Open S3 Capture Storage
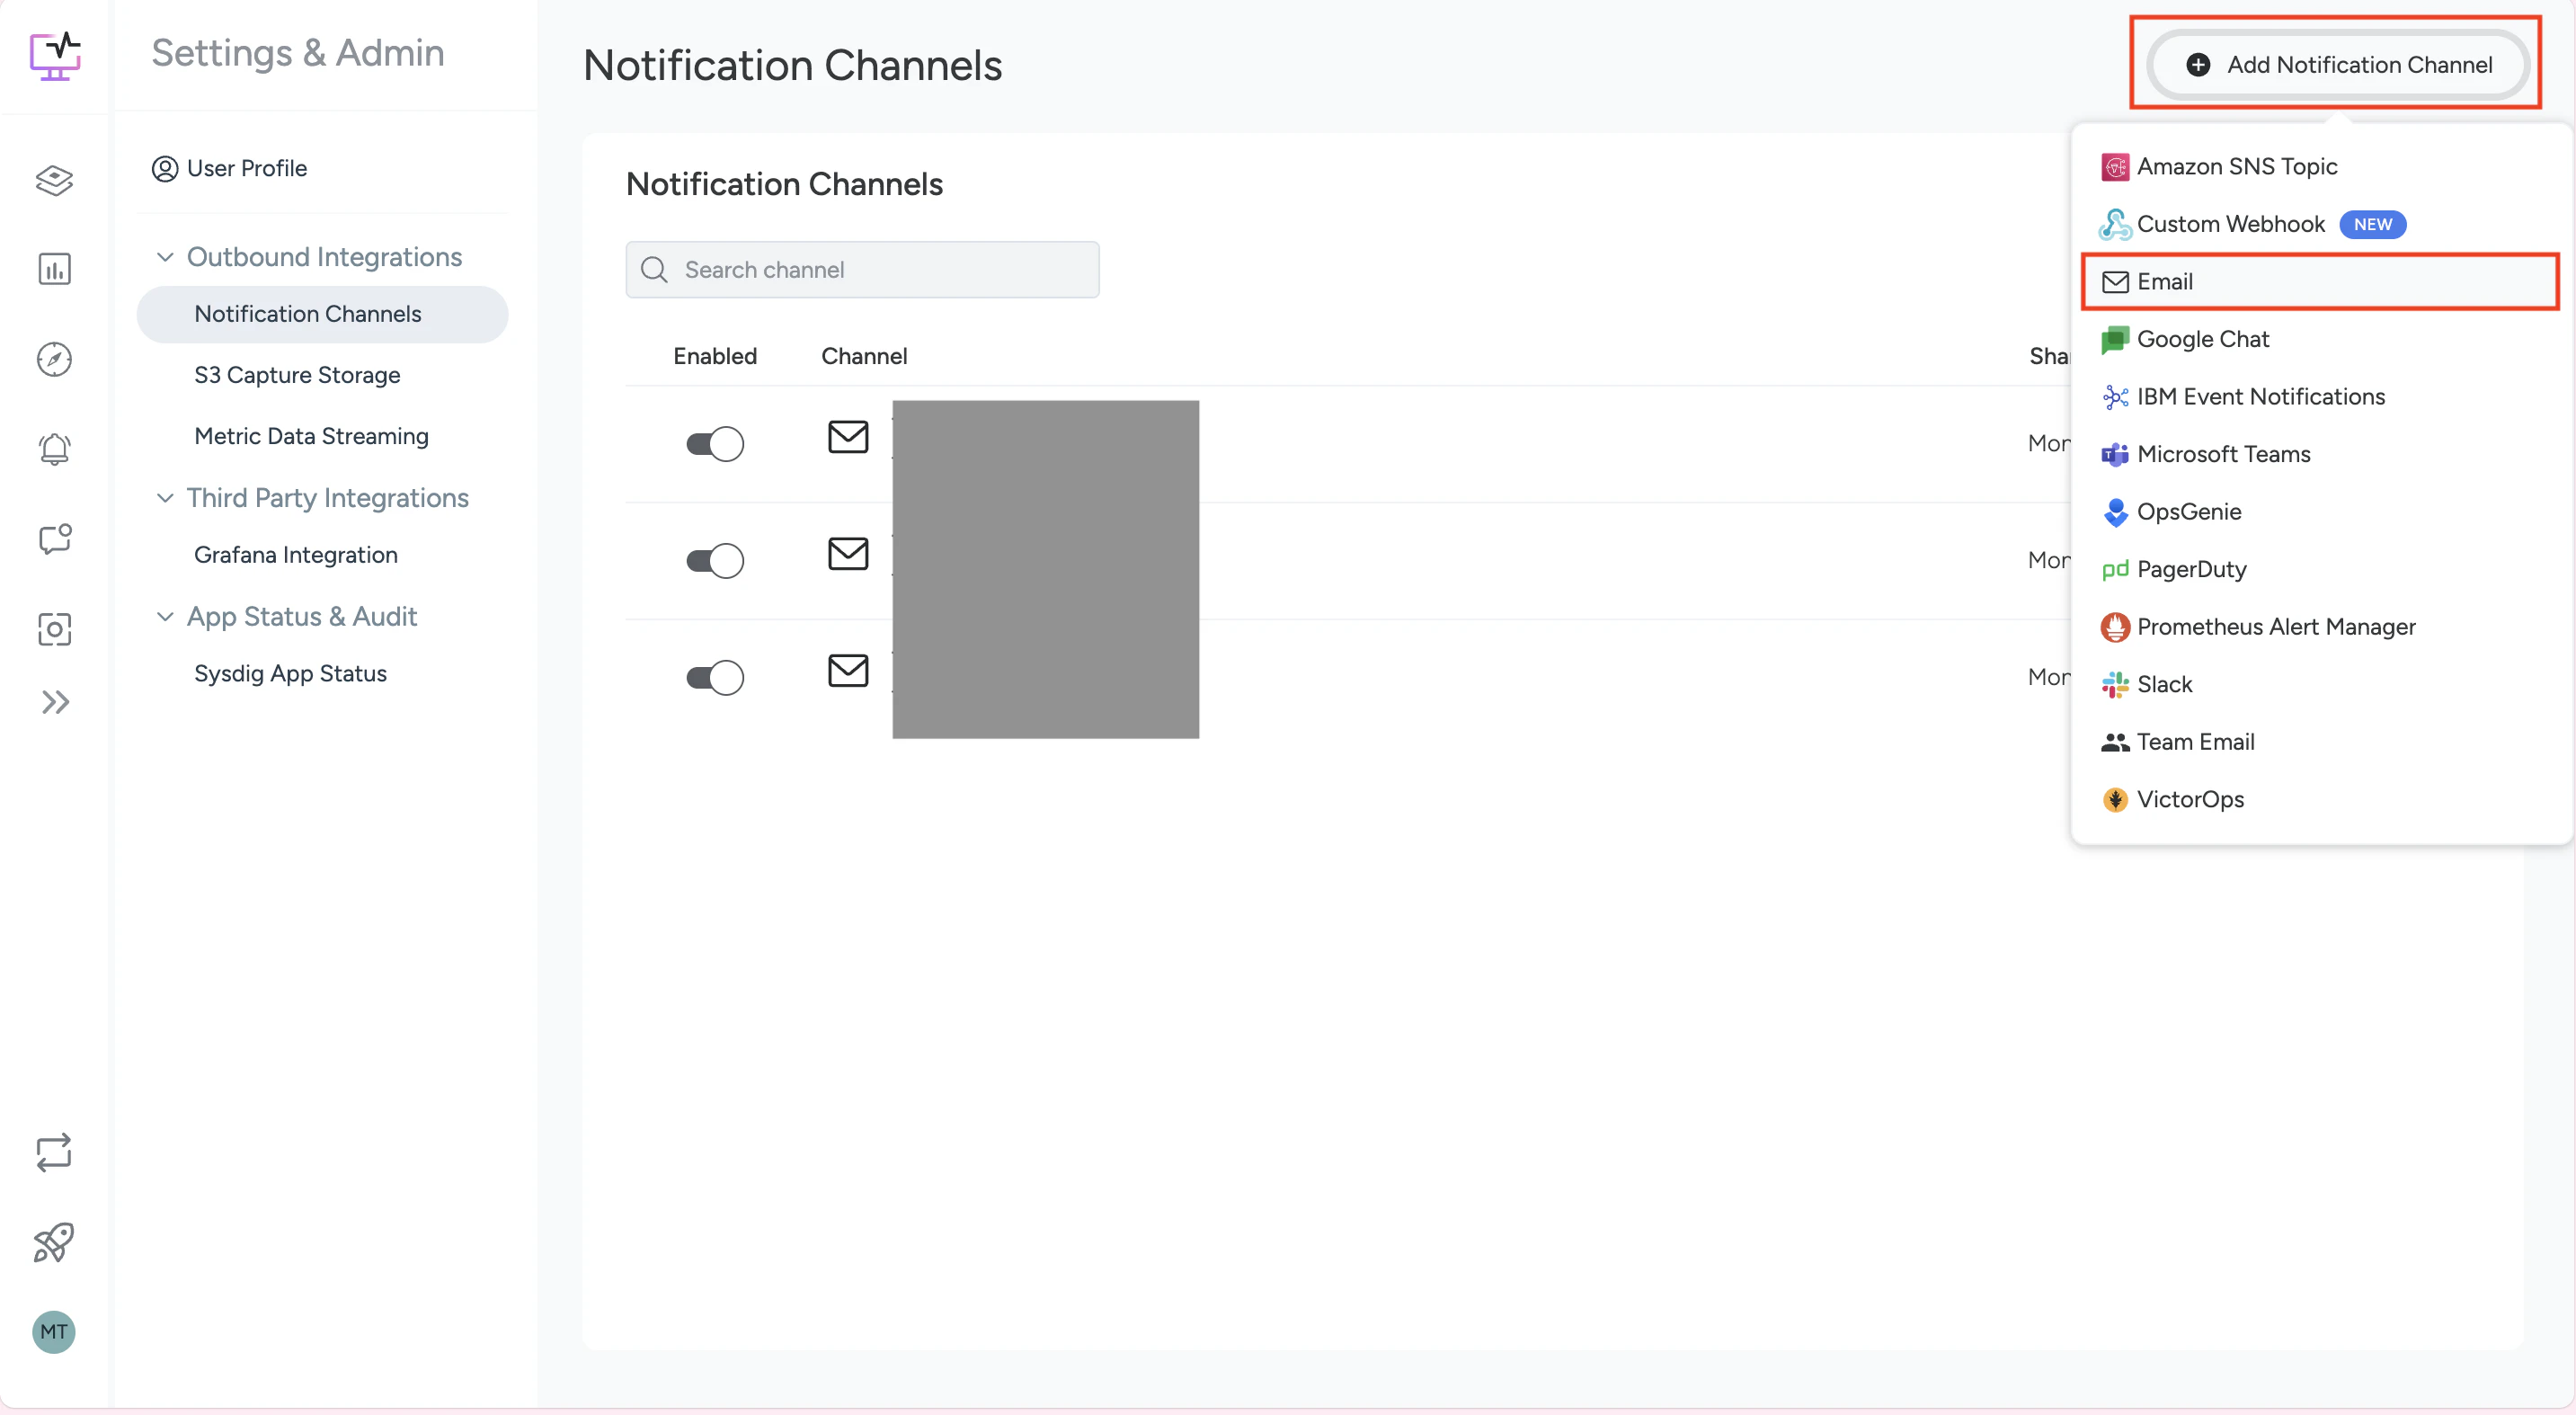The height and width of the screenshot is (1415, 2576). 297,375
